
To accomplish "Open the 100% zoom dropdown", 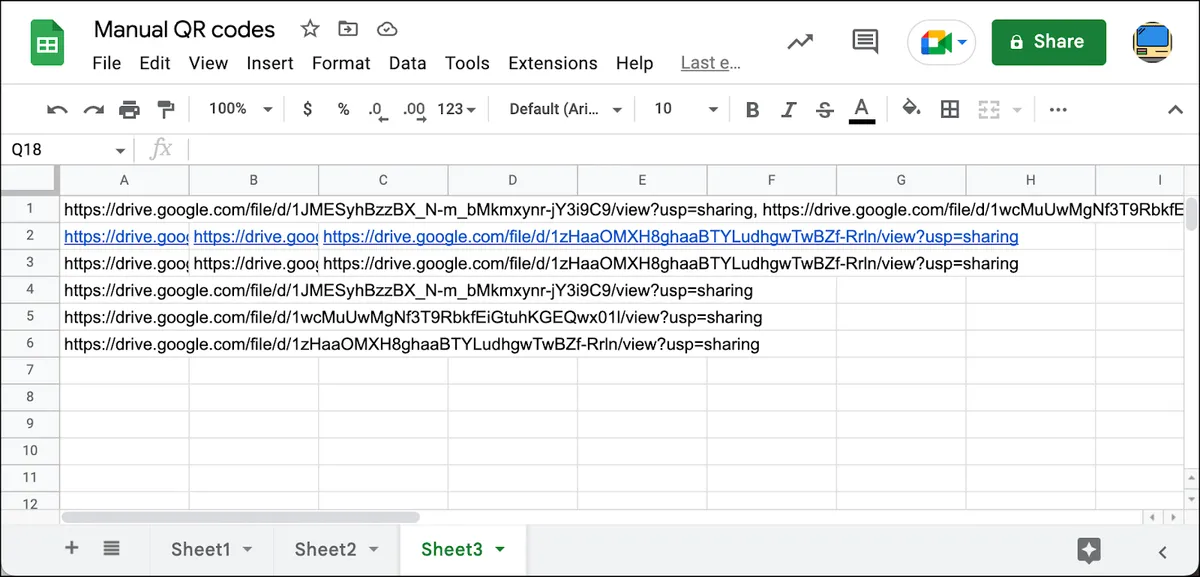I will [x=240, y=109].
